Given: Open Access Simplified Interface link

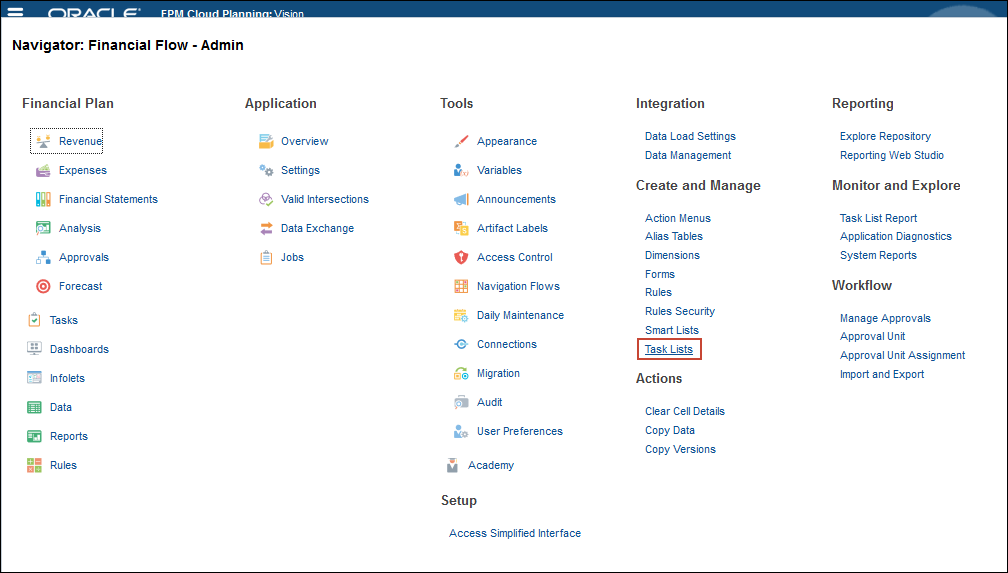Looking at the screenshot, I should pos(515,533).
